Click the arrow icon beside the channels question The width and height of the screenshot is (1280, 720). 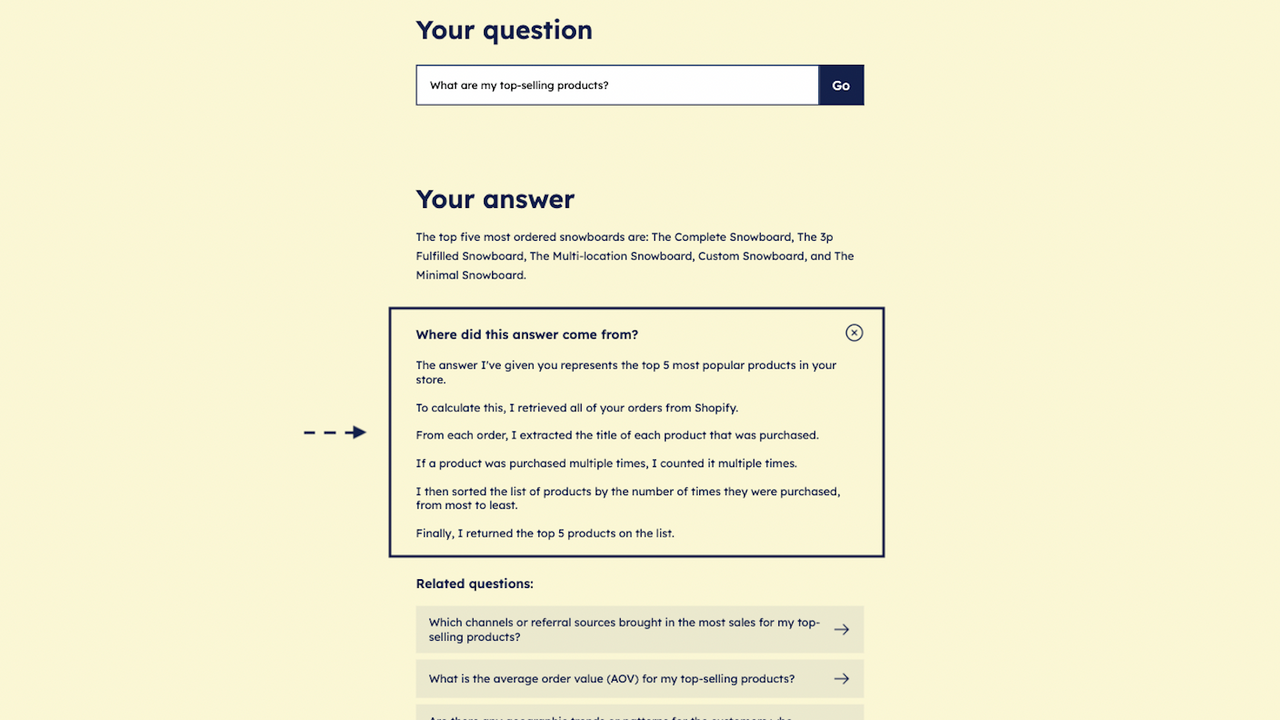(841, 629)
